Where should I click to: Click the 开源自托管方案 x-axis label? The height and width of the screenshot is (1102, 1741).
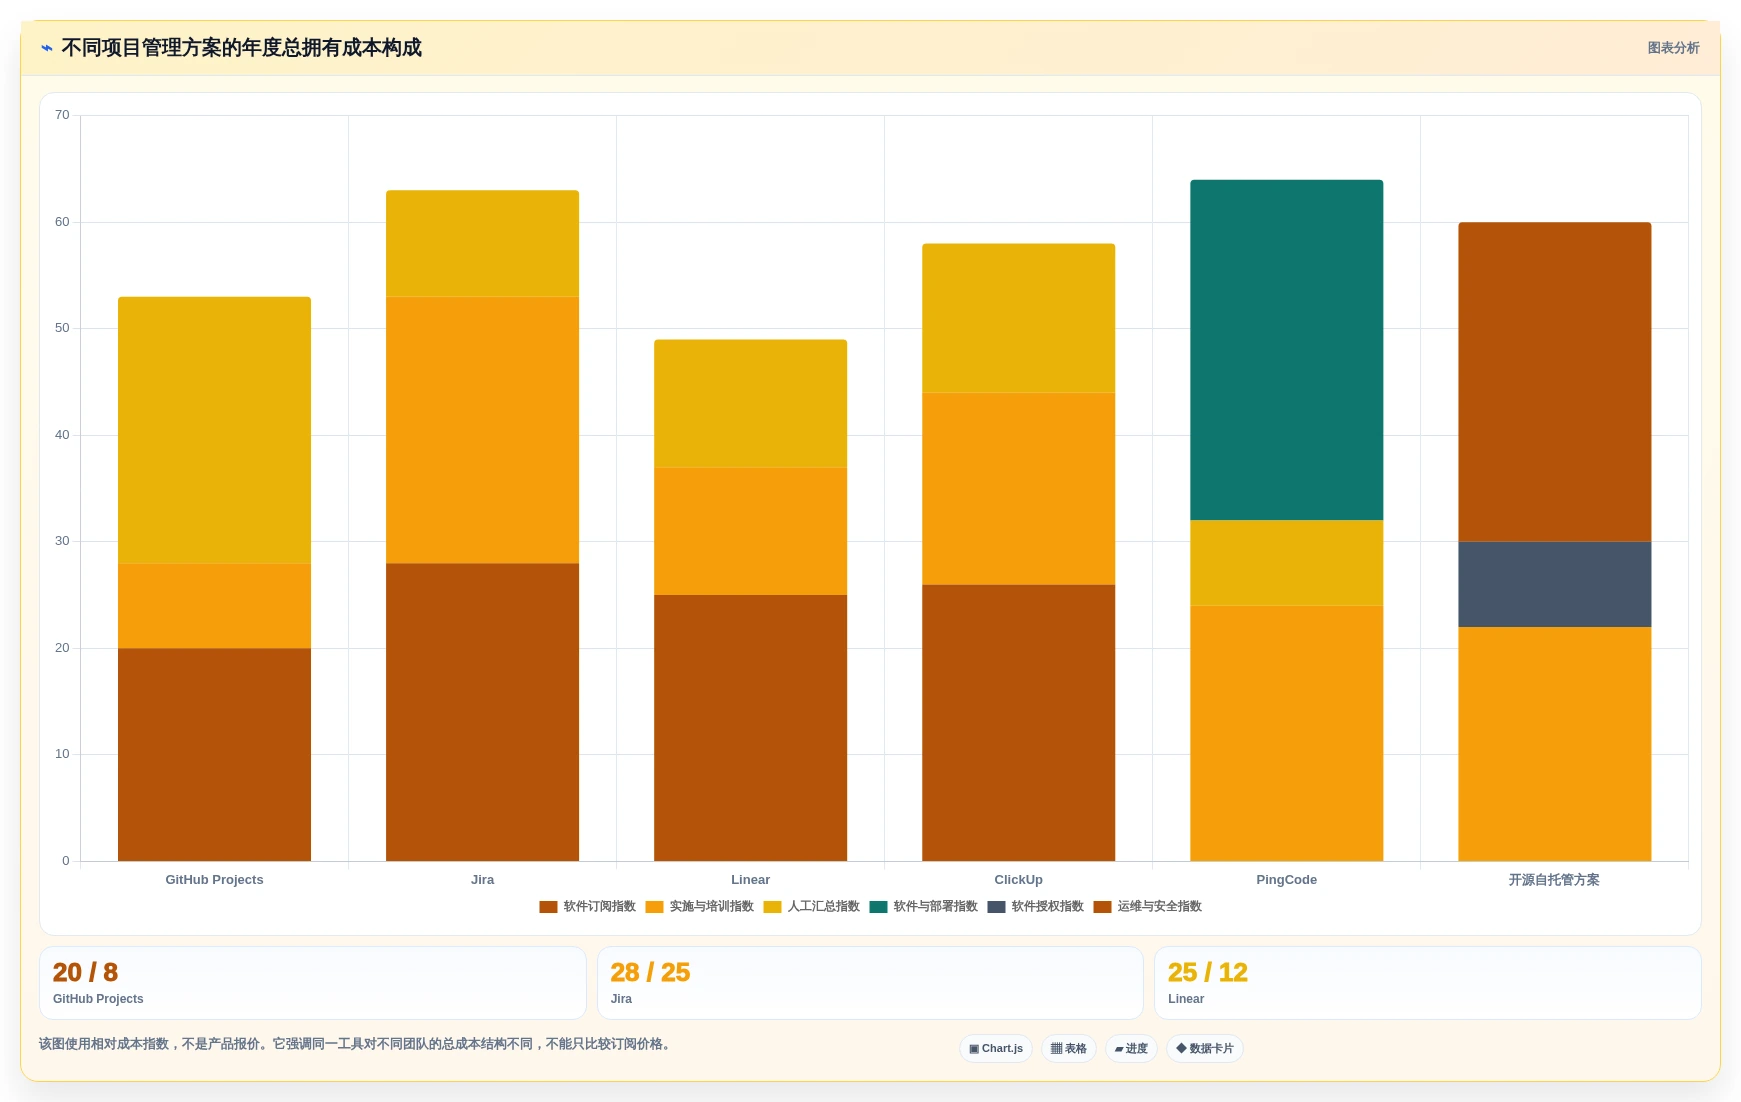pyautogui.click(x=1554, y=880)
